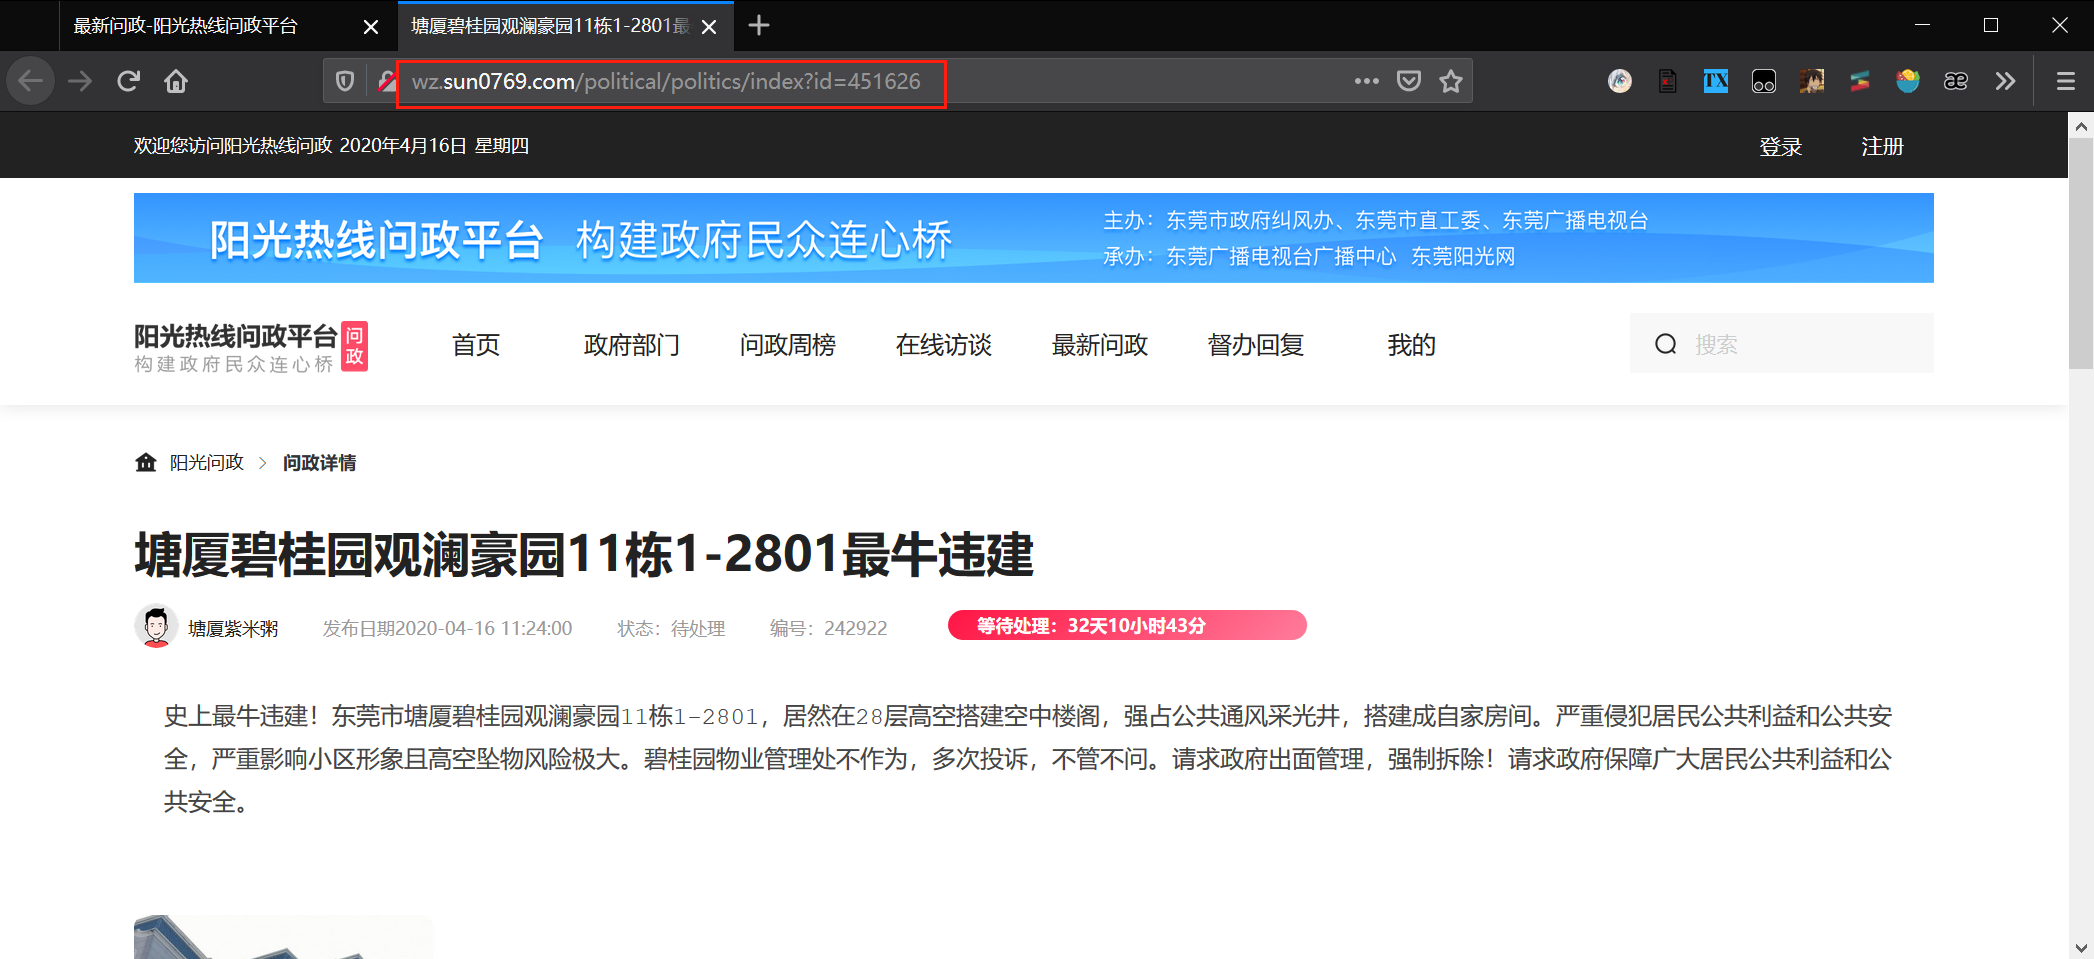Screen dimensions: 2094x959
Task: Open the Firefox hamburger menu
Action: pyautogui.click(x=2066, y=81)
